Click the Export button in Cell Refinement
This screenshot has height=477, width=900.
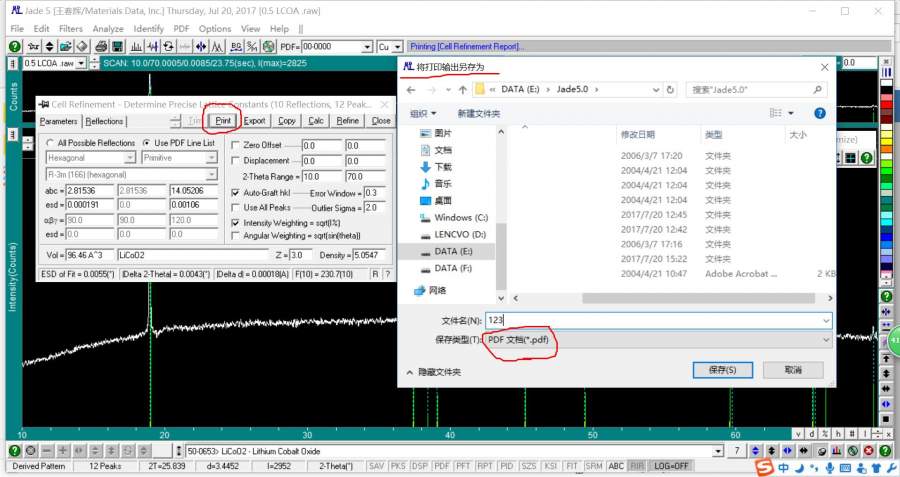tap(254, 121)
